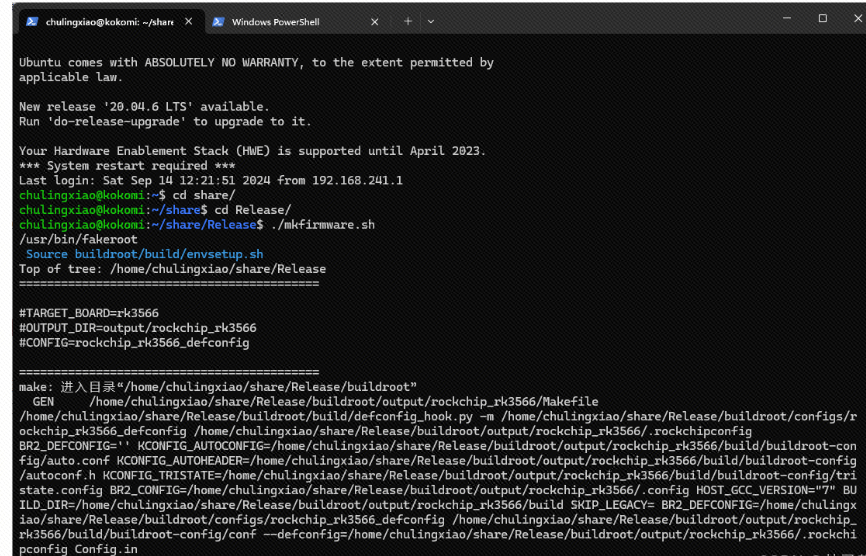Close the Windows PowerShell tab
This screenshot has width=866, height=556.
tap(374, 22)
